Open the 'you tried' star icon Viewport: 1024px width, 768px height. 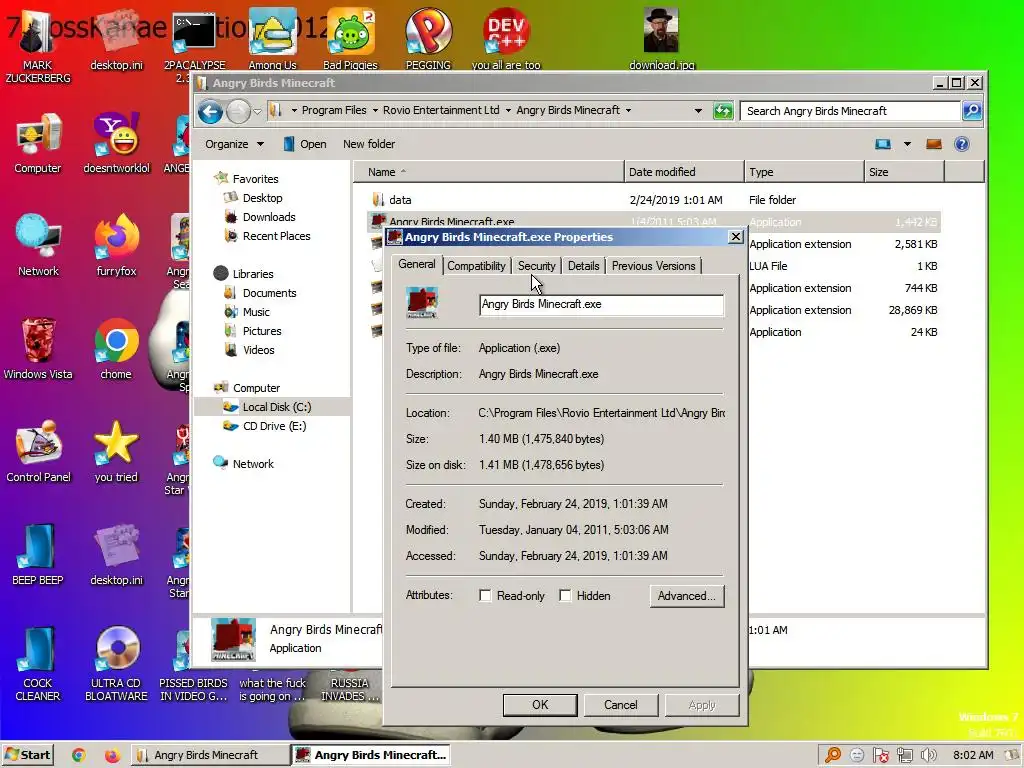point(116,451)
